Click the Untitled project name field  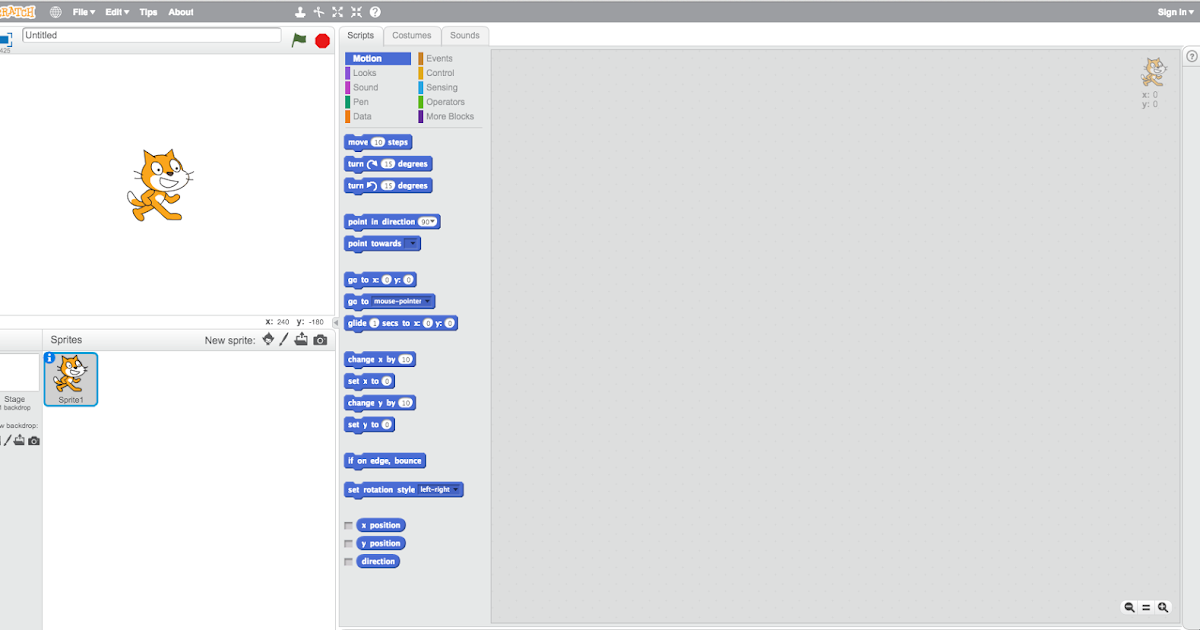click(150, 34)
